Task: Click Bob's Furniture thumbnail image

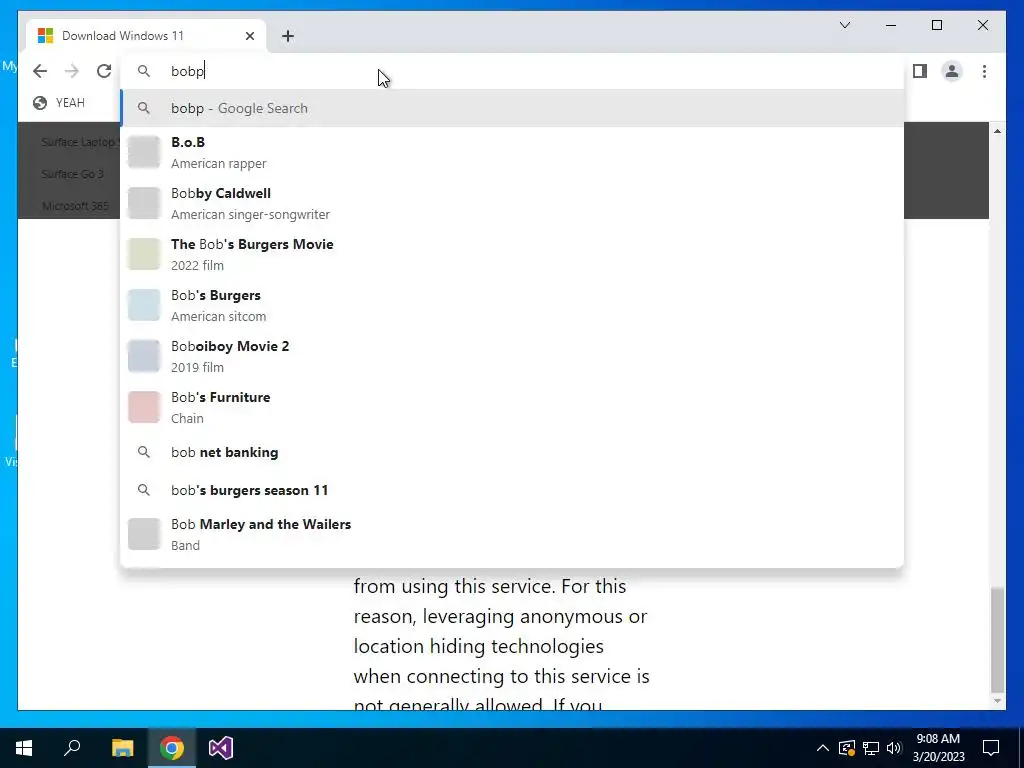Action: click(144, 407)
